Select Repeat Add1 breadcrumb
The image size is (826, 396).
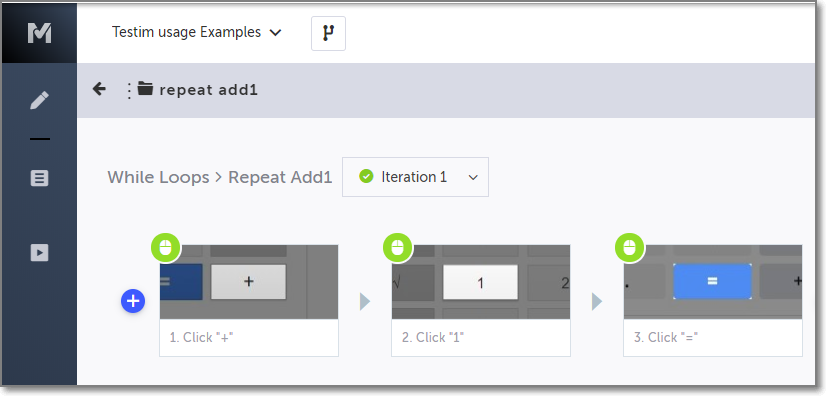280,177
